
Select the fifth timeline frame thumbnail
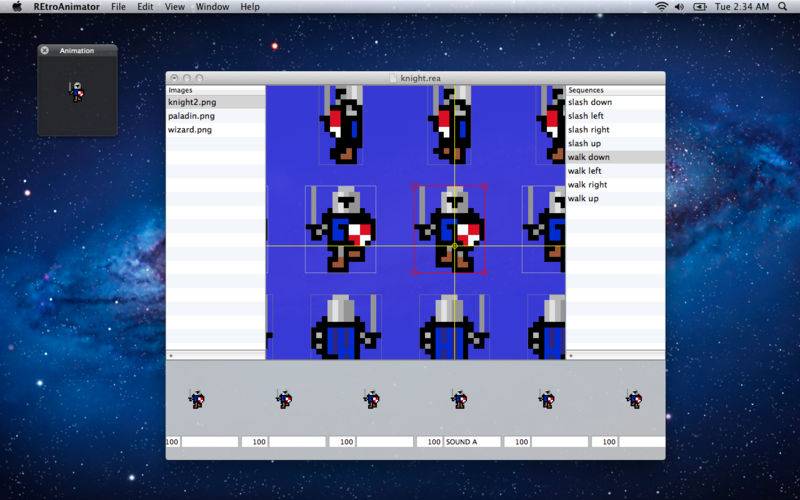[x=547, y=399]
